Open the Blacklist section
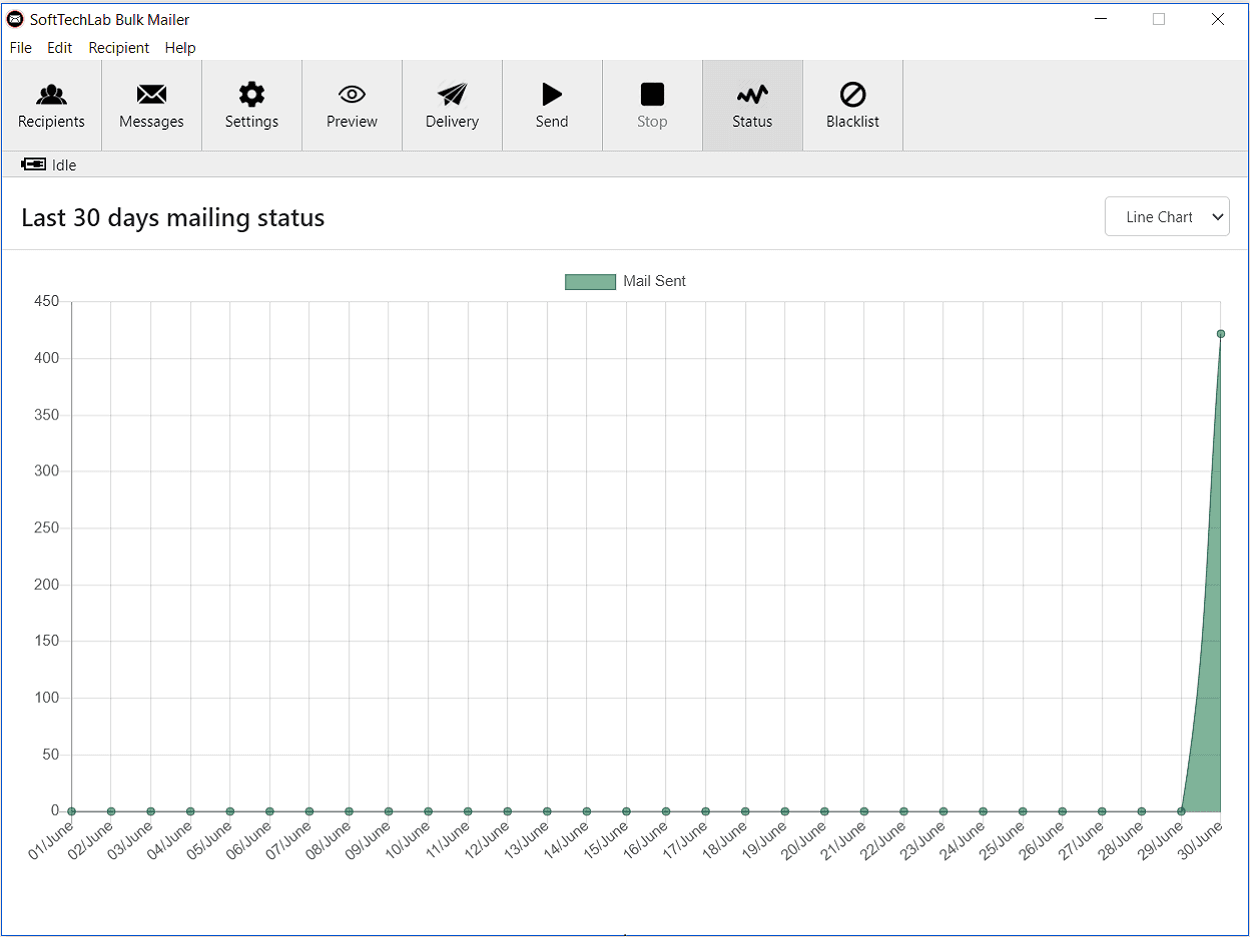 point(853,106)
